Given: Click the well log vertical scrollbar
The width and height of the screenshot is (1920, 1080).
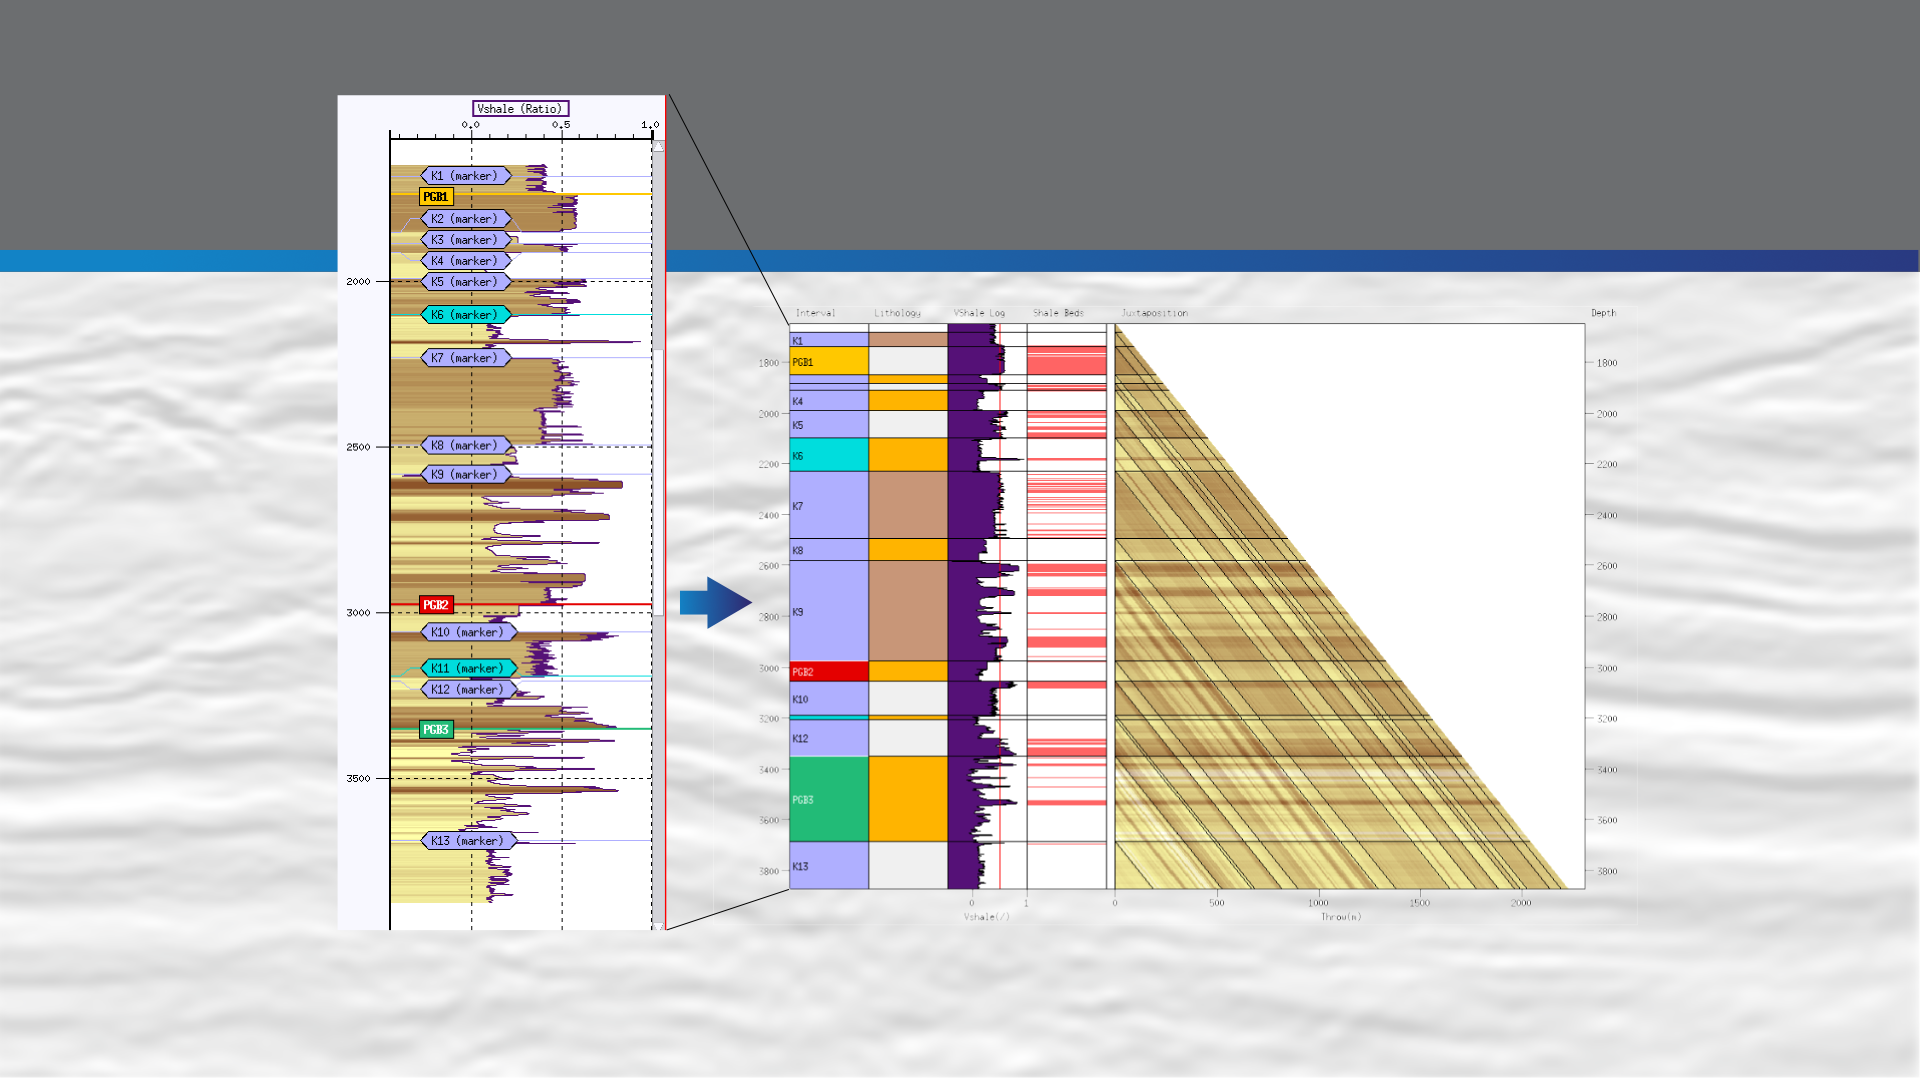Looking at the screenshot, I should [658, 535].
